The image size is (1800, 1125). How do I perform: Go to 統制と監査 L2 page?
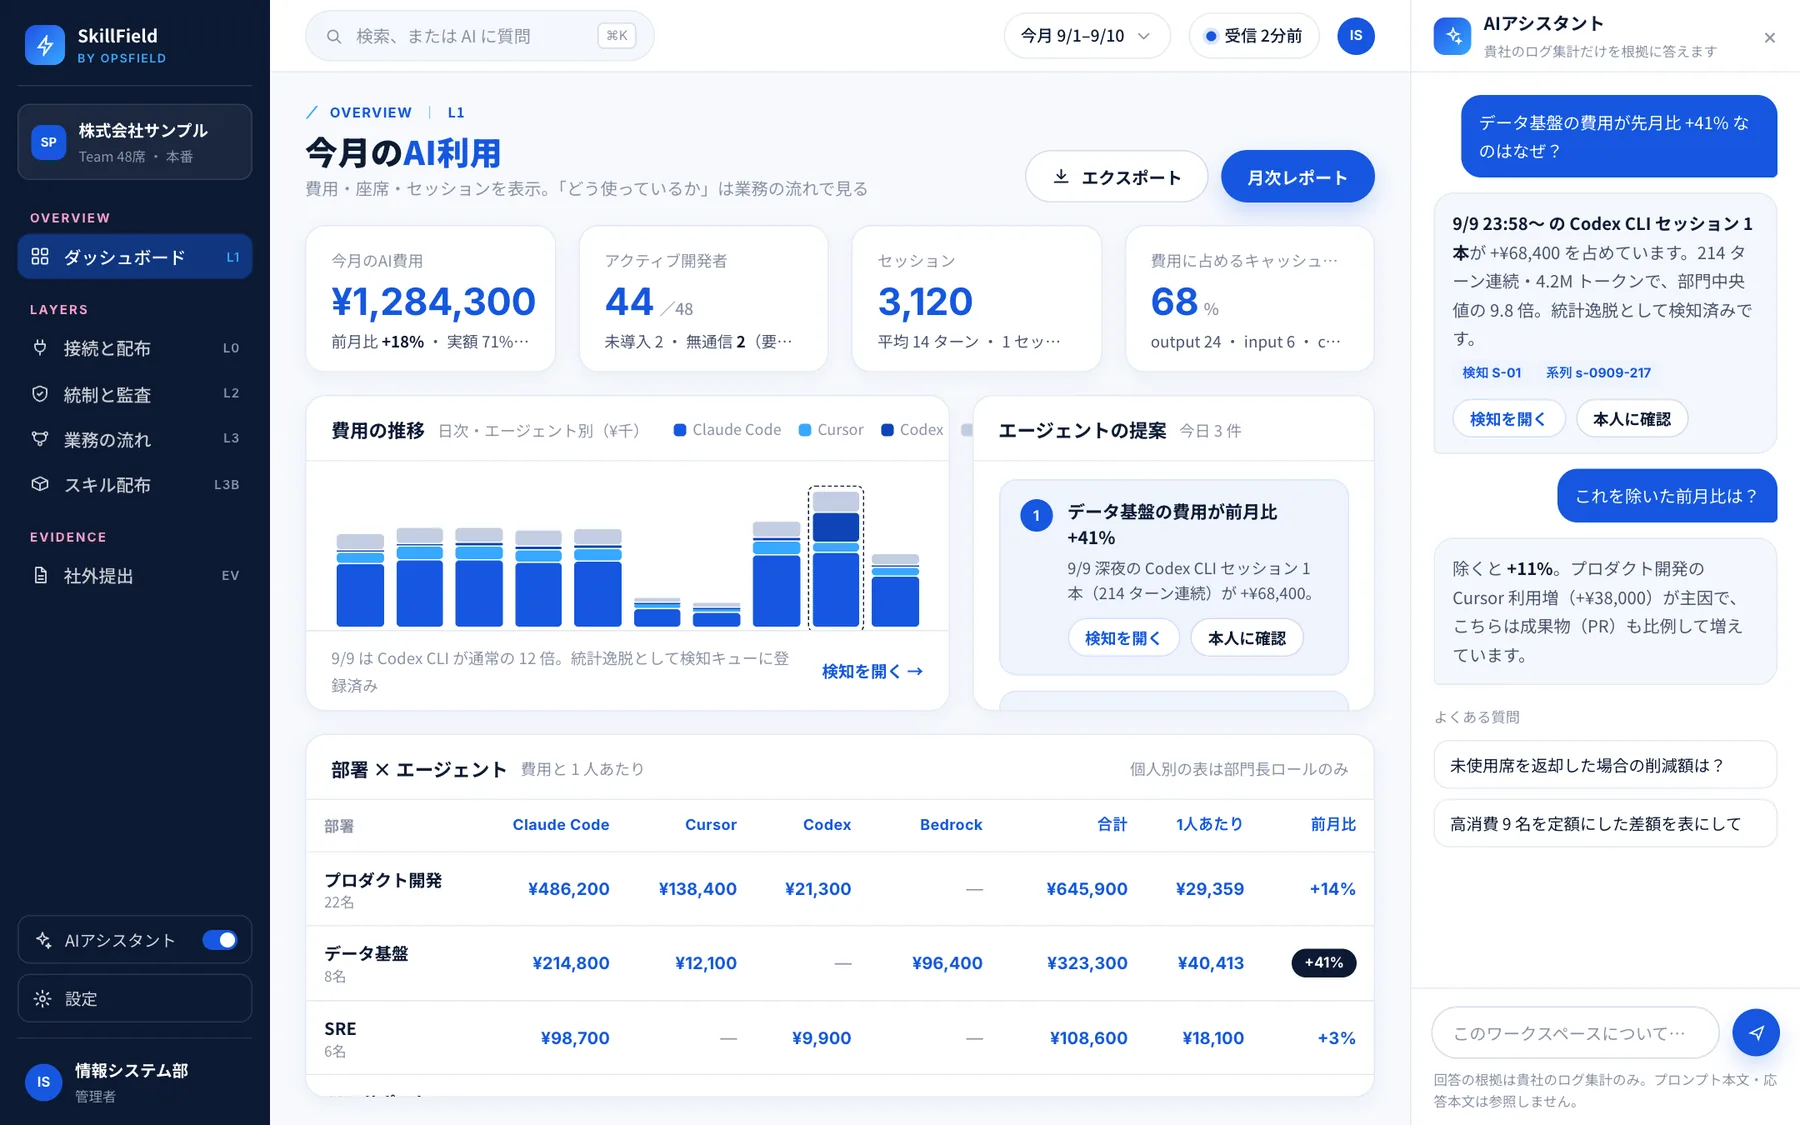135,394
